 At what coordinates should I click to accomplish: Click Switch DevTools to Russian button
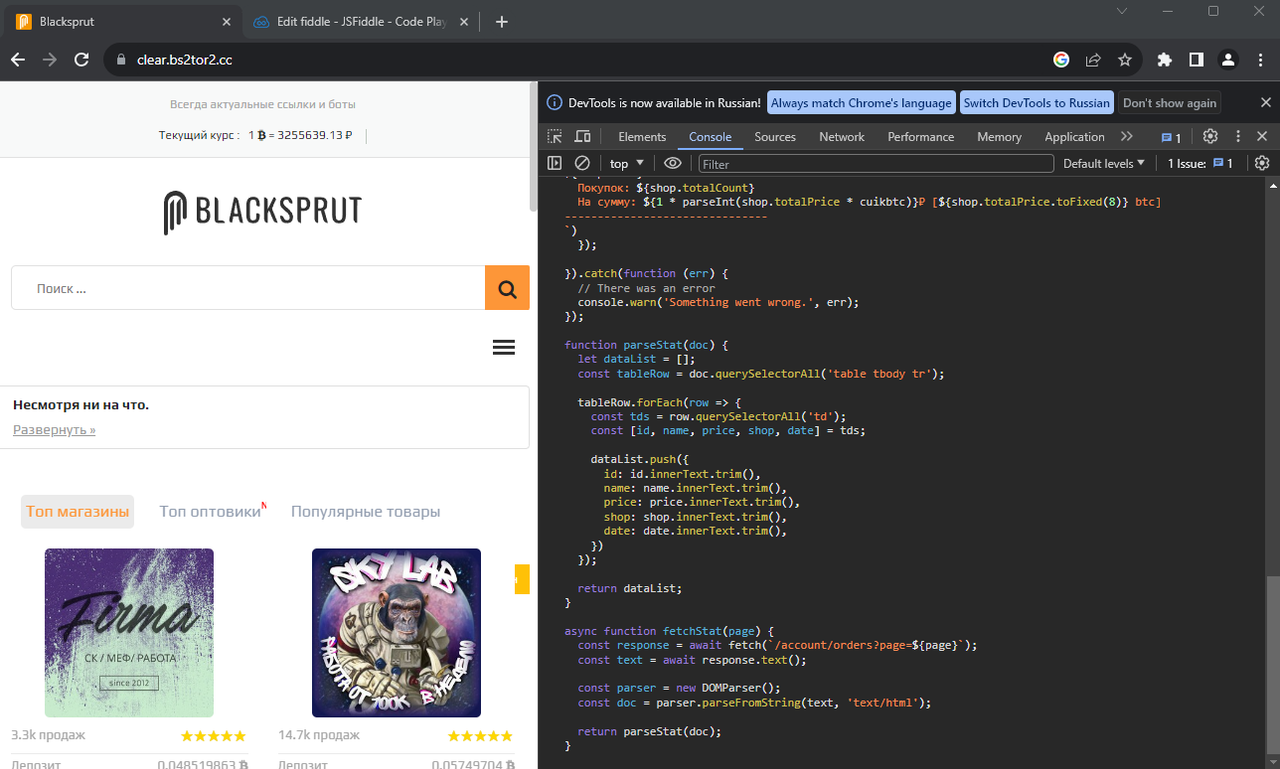click(1037, 103)
